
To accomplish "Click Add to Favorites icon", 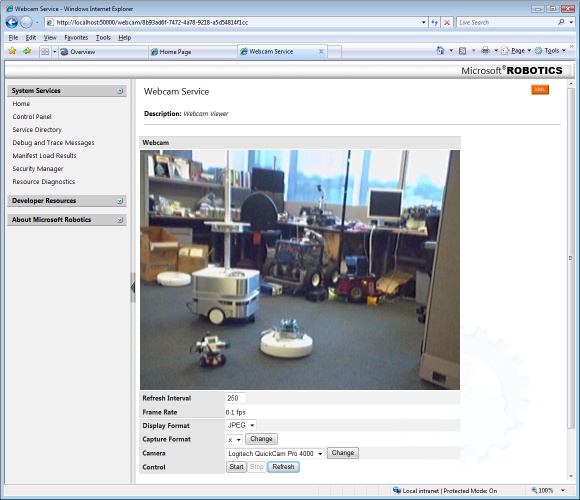I will (27, 51).
